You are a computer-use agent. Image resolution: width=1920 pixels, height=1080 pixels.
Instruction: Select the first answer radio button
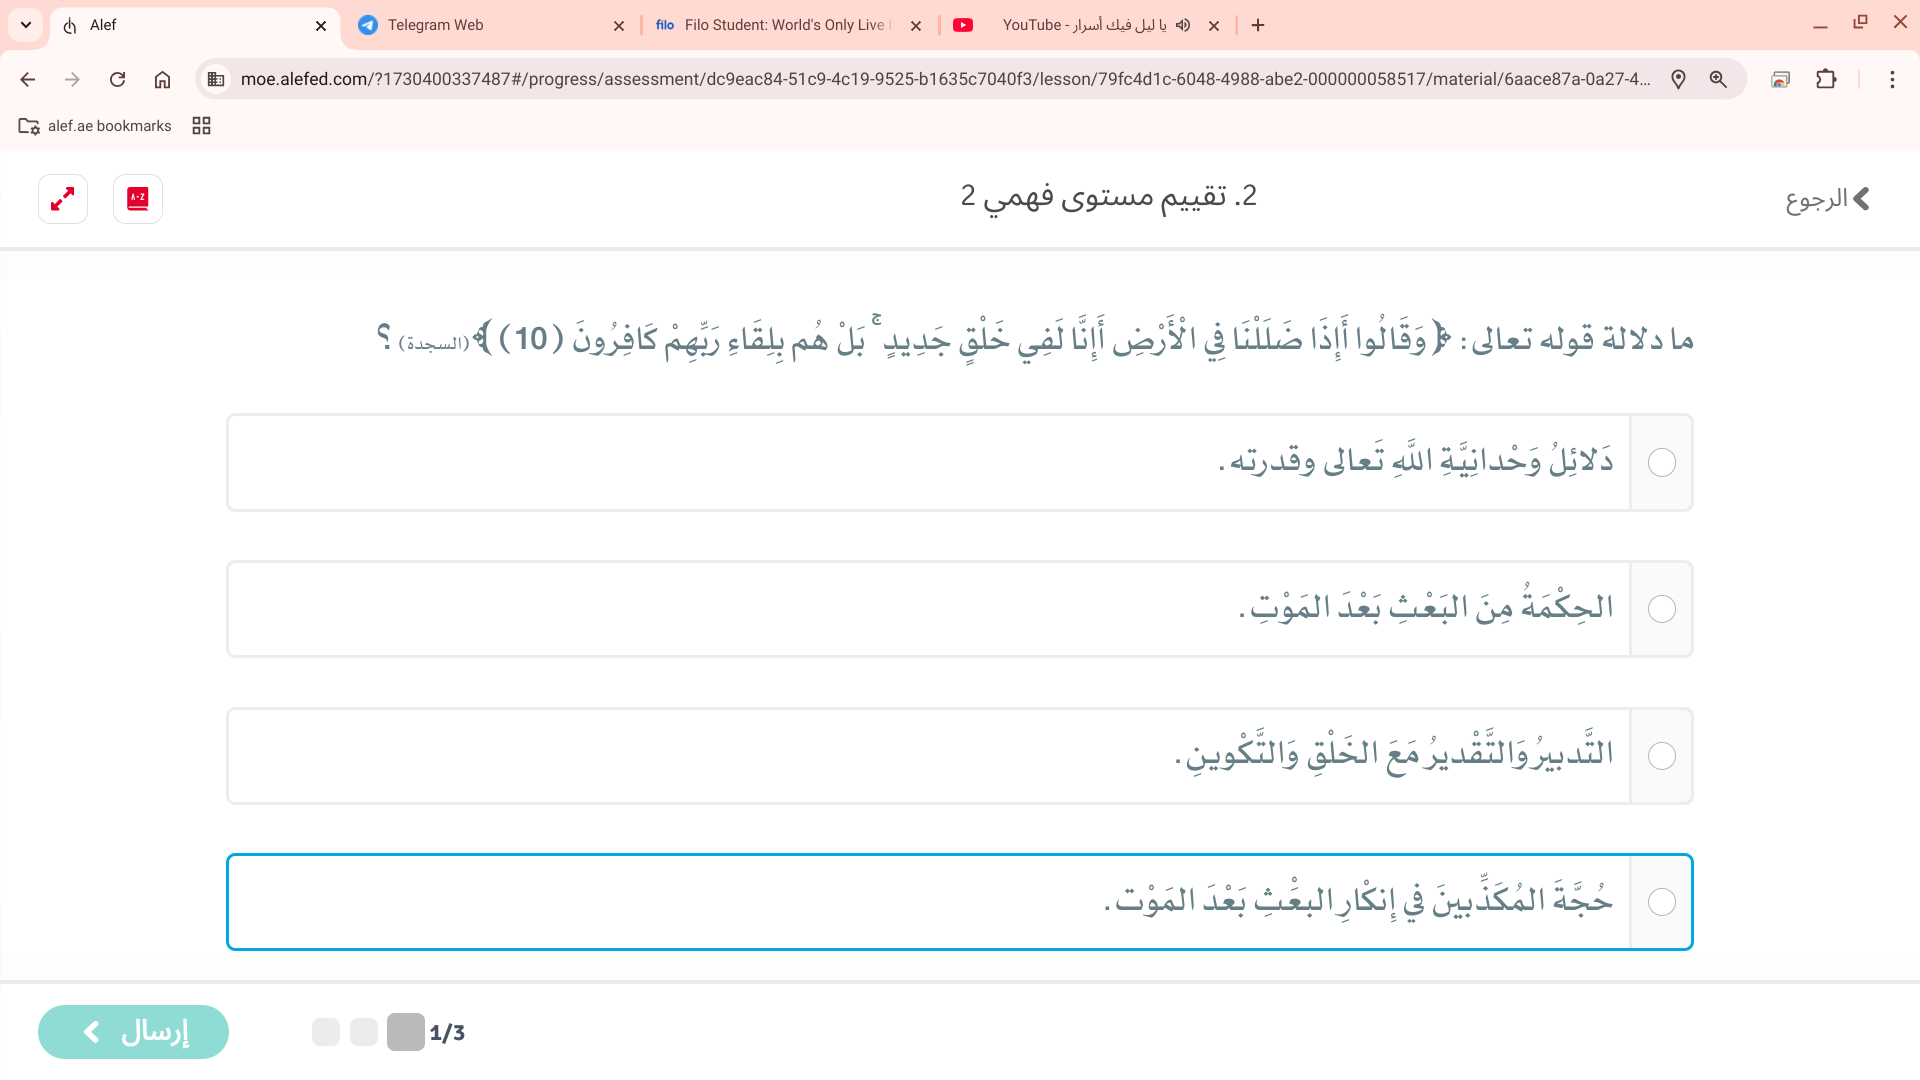[1661, 463]
